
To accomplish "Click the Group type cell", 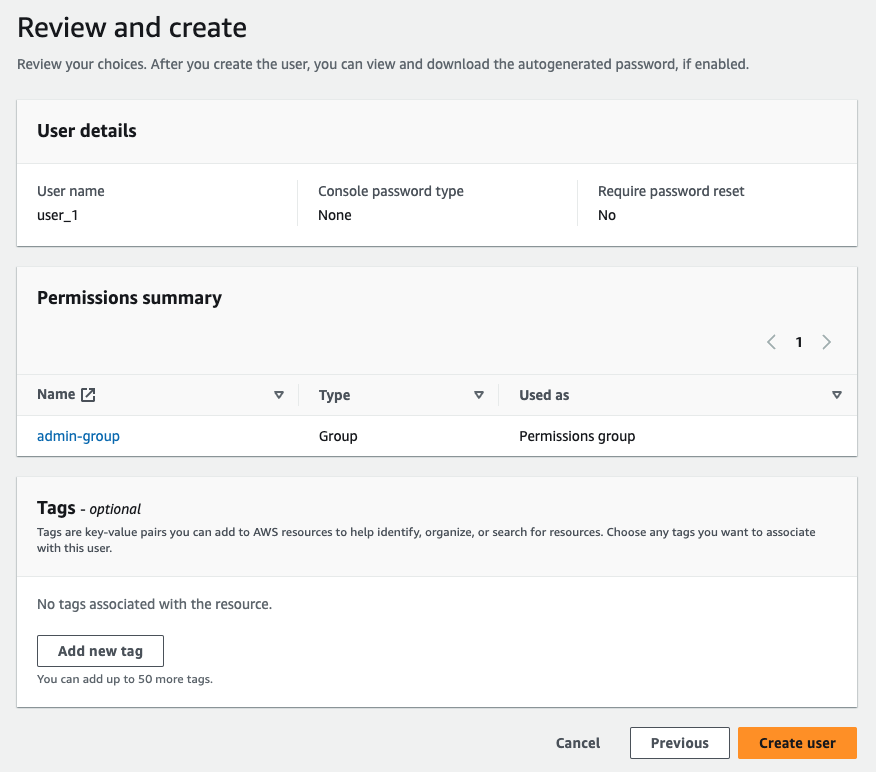I will [x=338, y=436].
